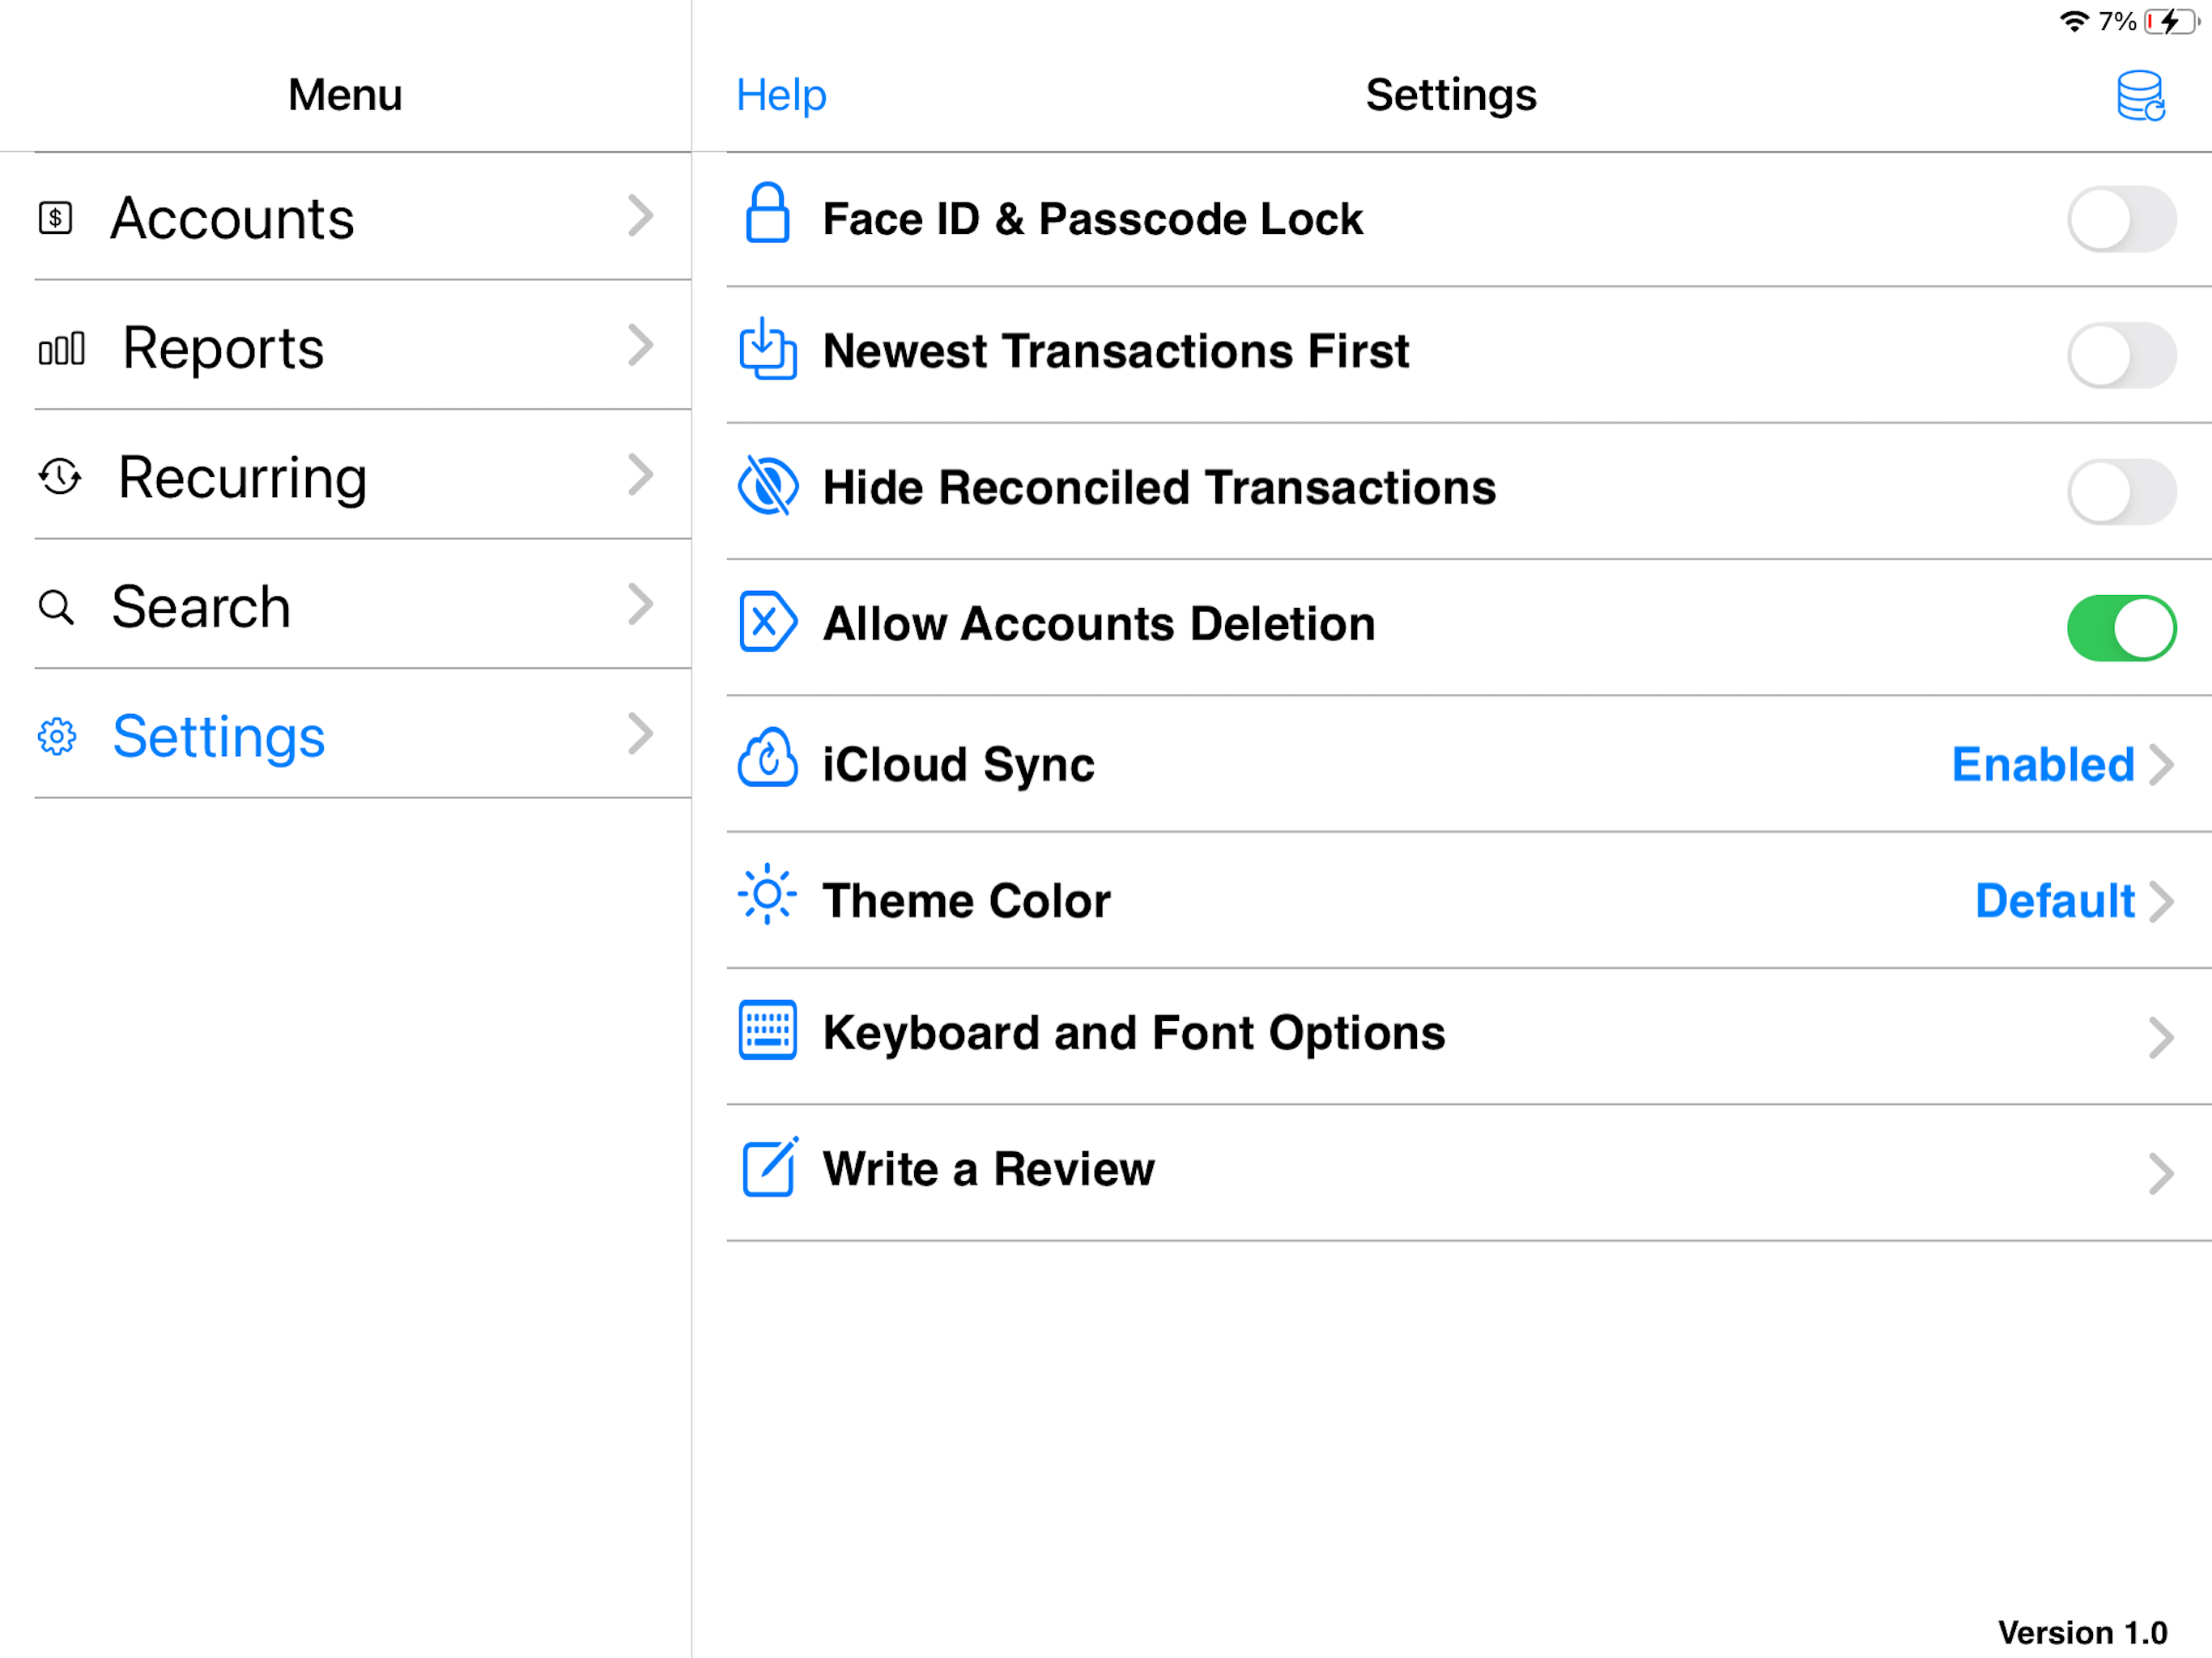Viewport: 2212px width, 1658px height.
Task: Click the Allow Accounts Deletion X icon
Action: tap(767, 622)
